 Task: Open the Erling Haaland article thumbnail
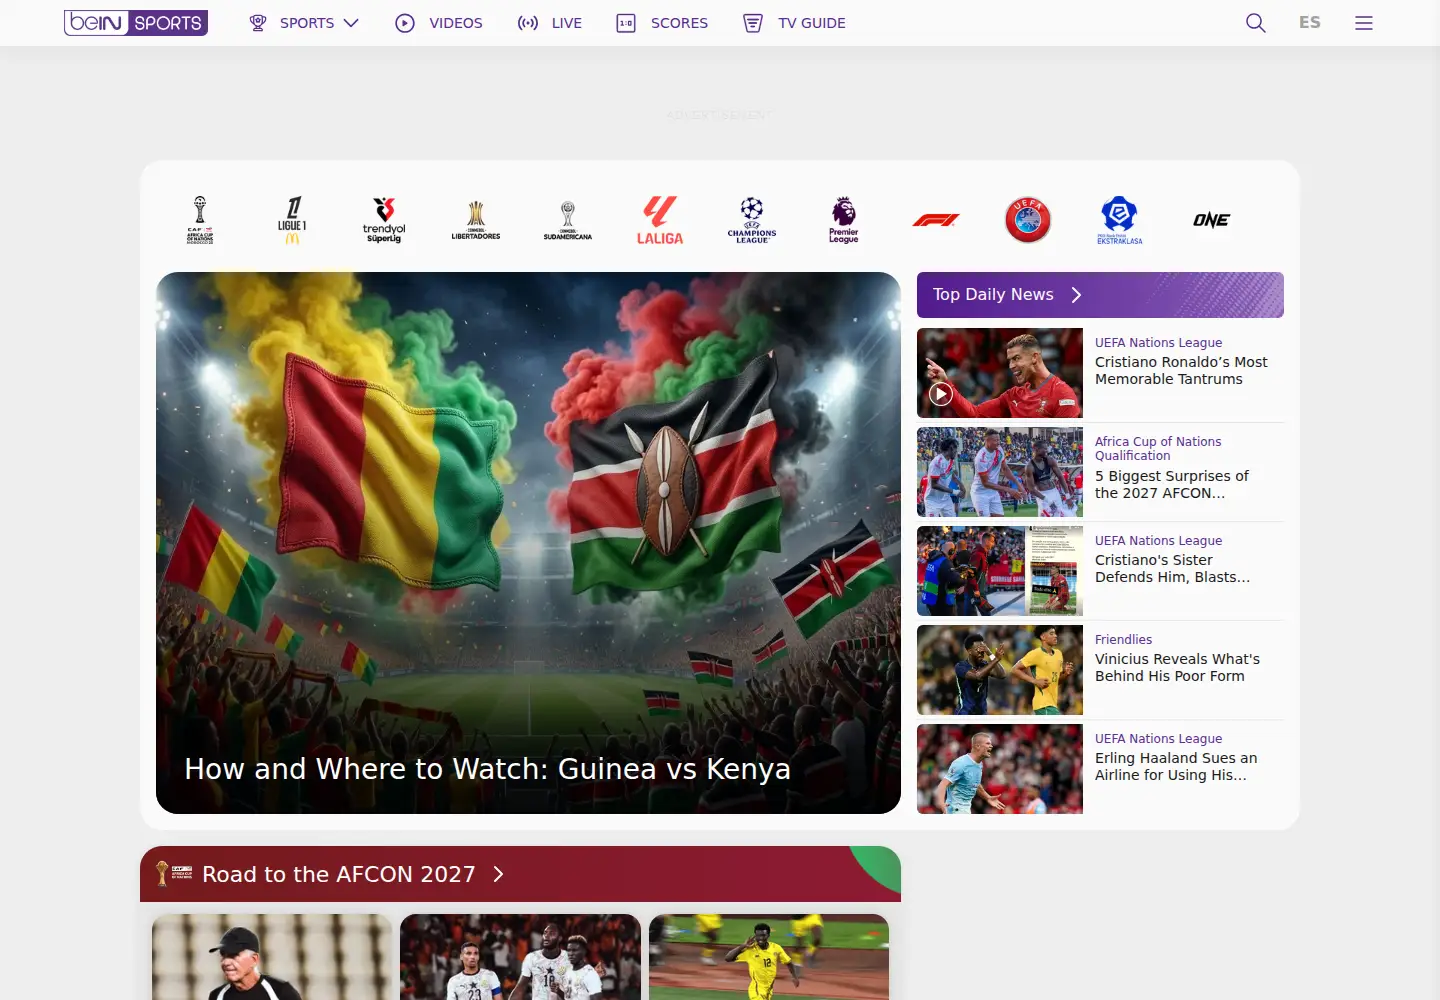(x=1000, y=769)
